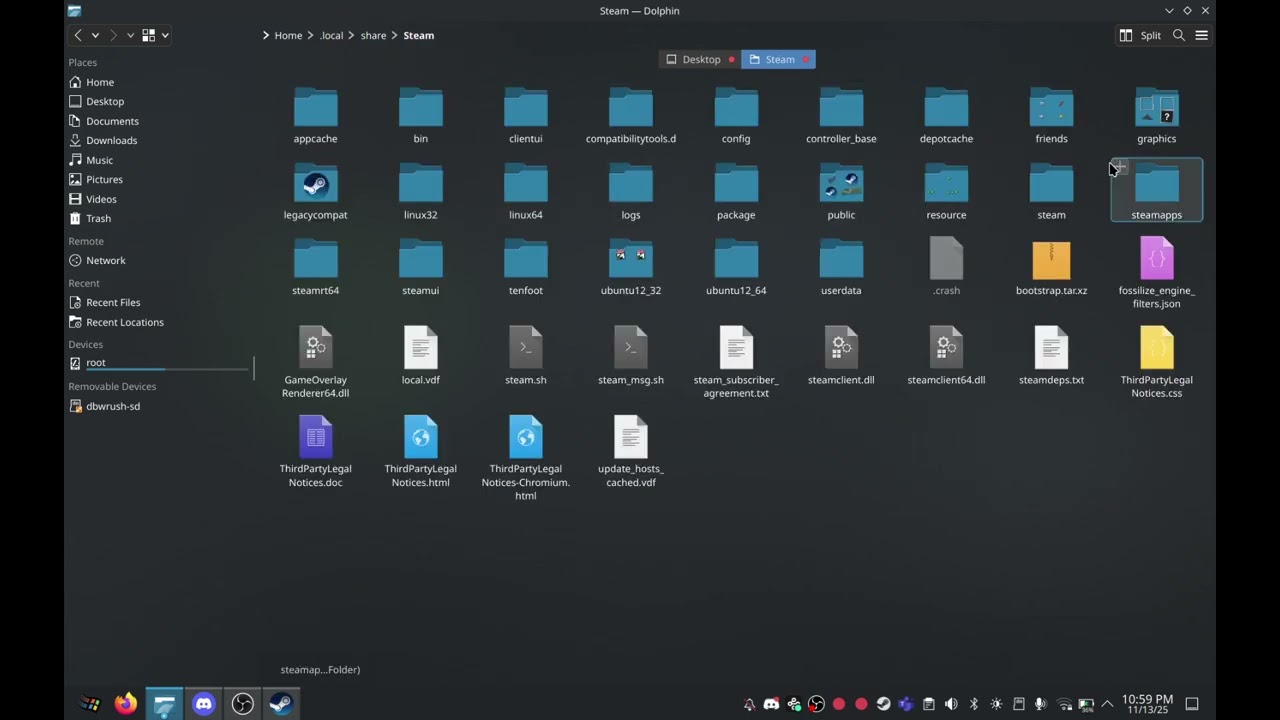Viewport: 1280px width, 720px height.
Task: Select the ThirdPartyLegalNotices.doc file icon
Action: (x=315, y=437)
